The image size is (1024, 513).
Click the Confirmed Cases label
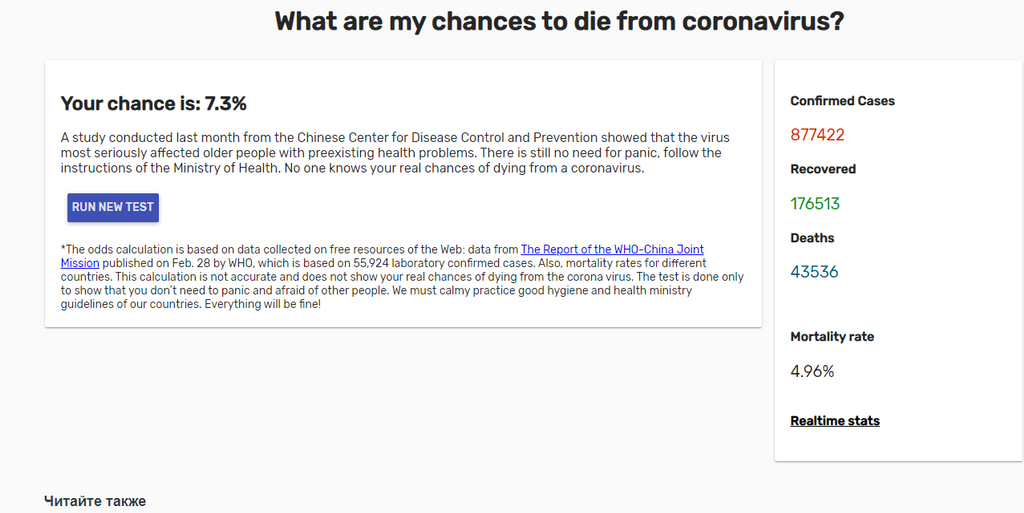pos(842,101)
